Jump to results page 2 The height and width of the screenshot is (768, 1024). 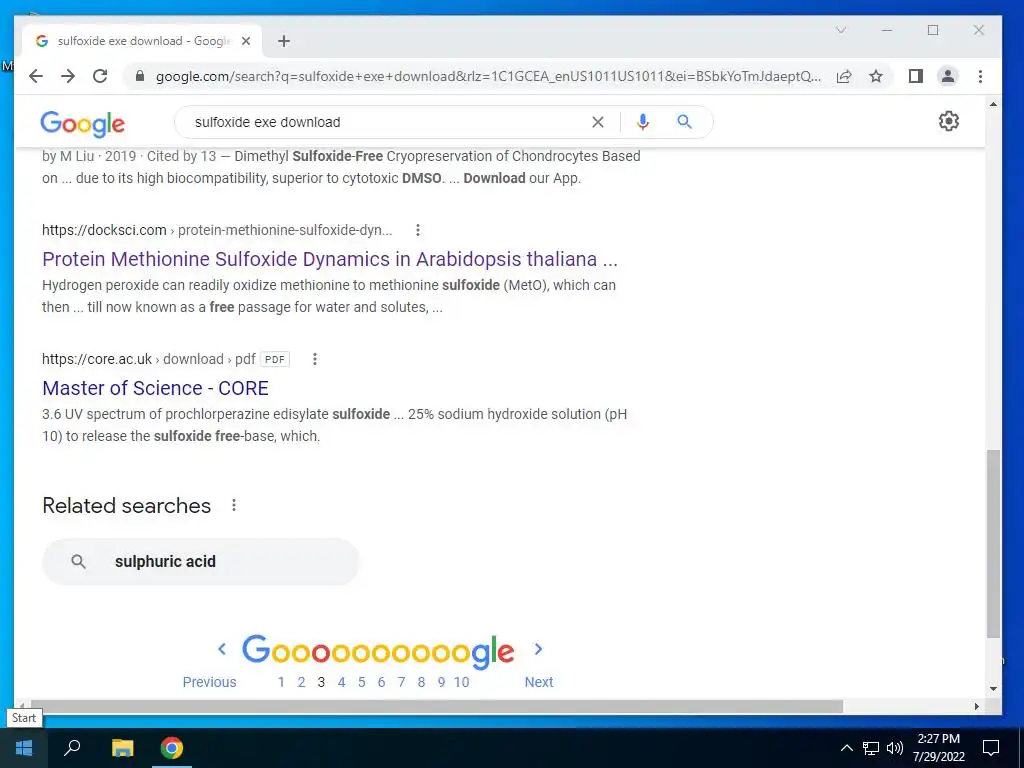tap(301, 682)
